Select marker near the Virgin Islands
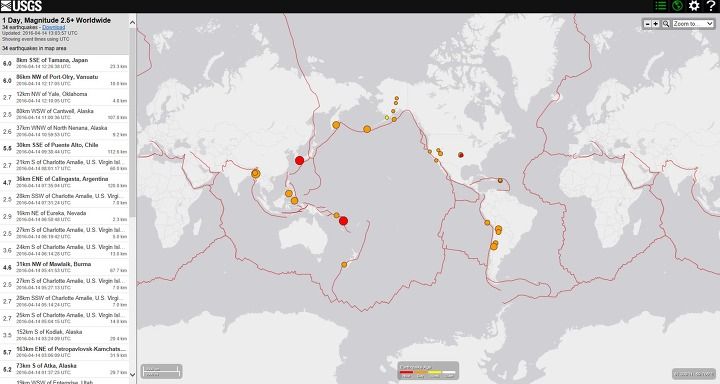The width and height of the screenshot is (720, 384). point(500,181)
